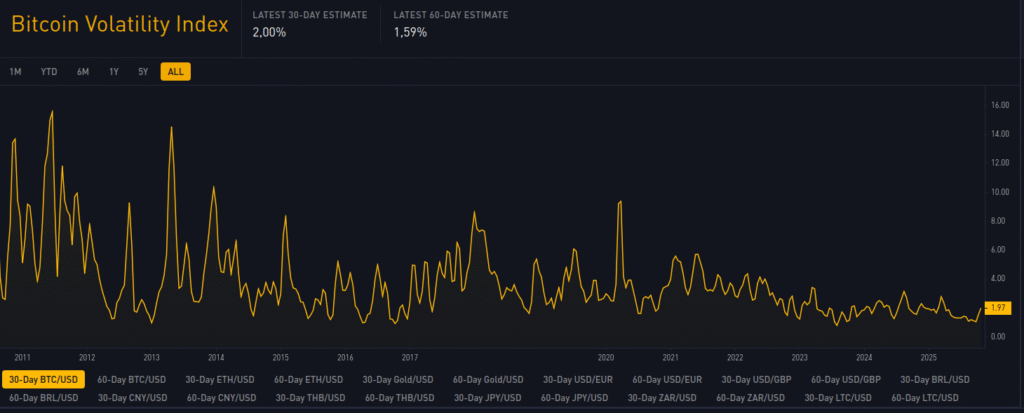
Task: Switch chart to YTD range
Action: (x=48, y=71)
